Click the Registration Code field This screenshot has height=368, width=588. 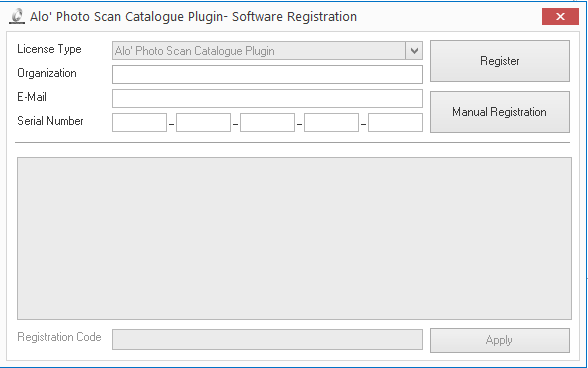pyautogui.click(x=267, y=339)
